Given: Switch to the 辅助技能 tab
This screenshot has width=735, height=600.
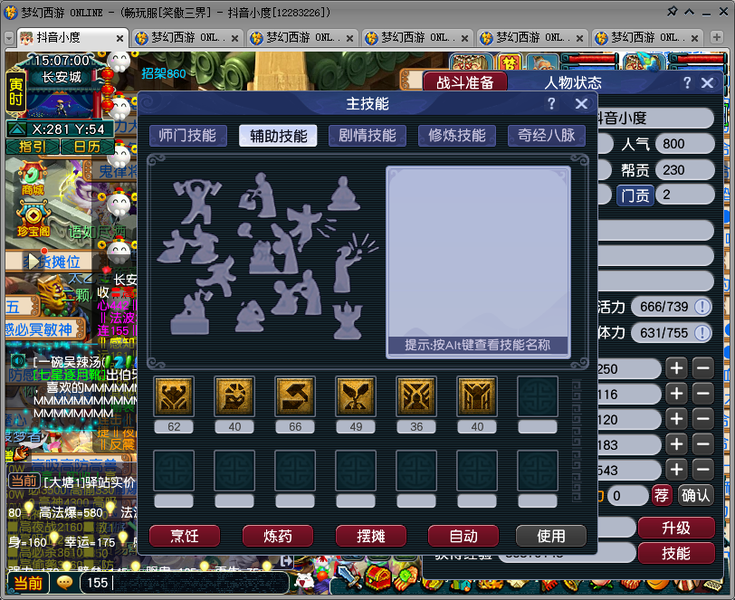Looking at the screenshot, I should coord(278,135).
